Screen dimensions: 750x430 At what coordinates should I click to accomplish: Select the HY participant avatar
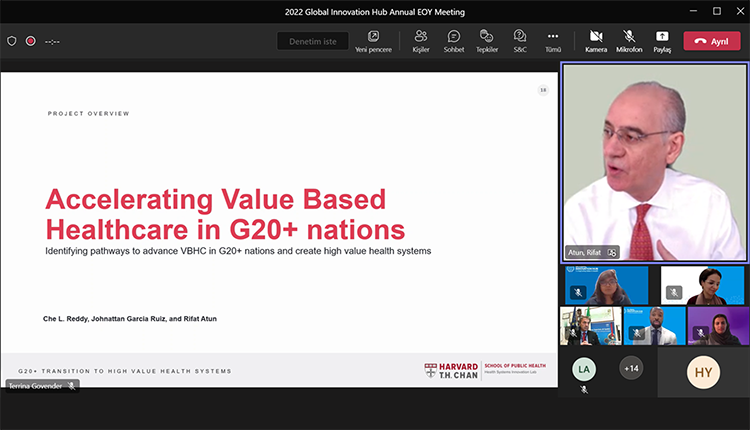point(703,372)
